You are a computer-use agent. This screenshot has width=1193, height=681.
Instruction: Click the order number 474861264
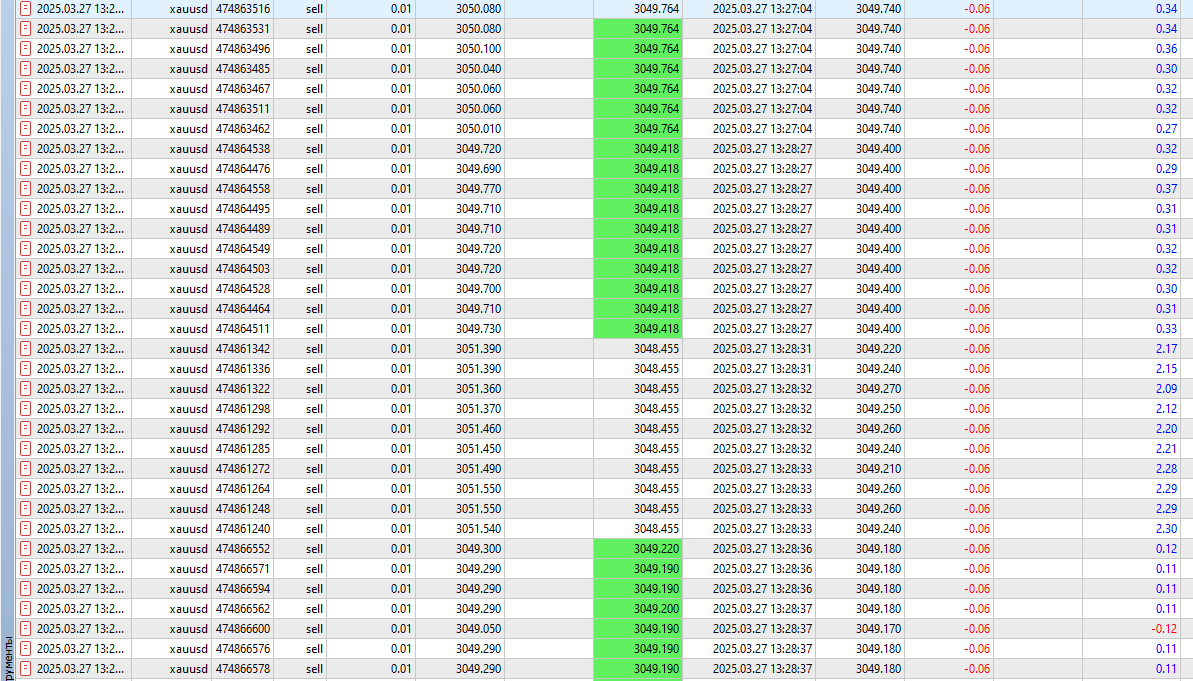(x=243, y=489)
